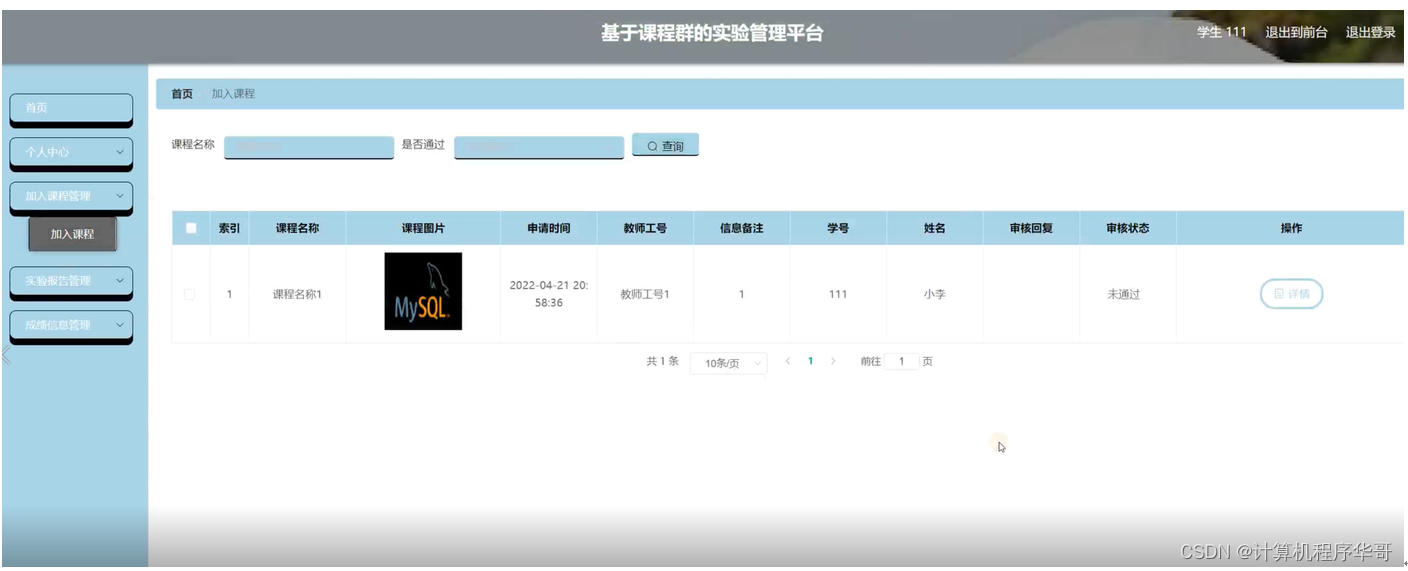Click 加入课程 in the breadcrumb
Viewport: 1408px width, 571px height.
tap(233, 94)
